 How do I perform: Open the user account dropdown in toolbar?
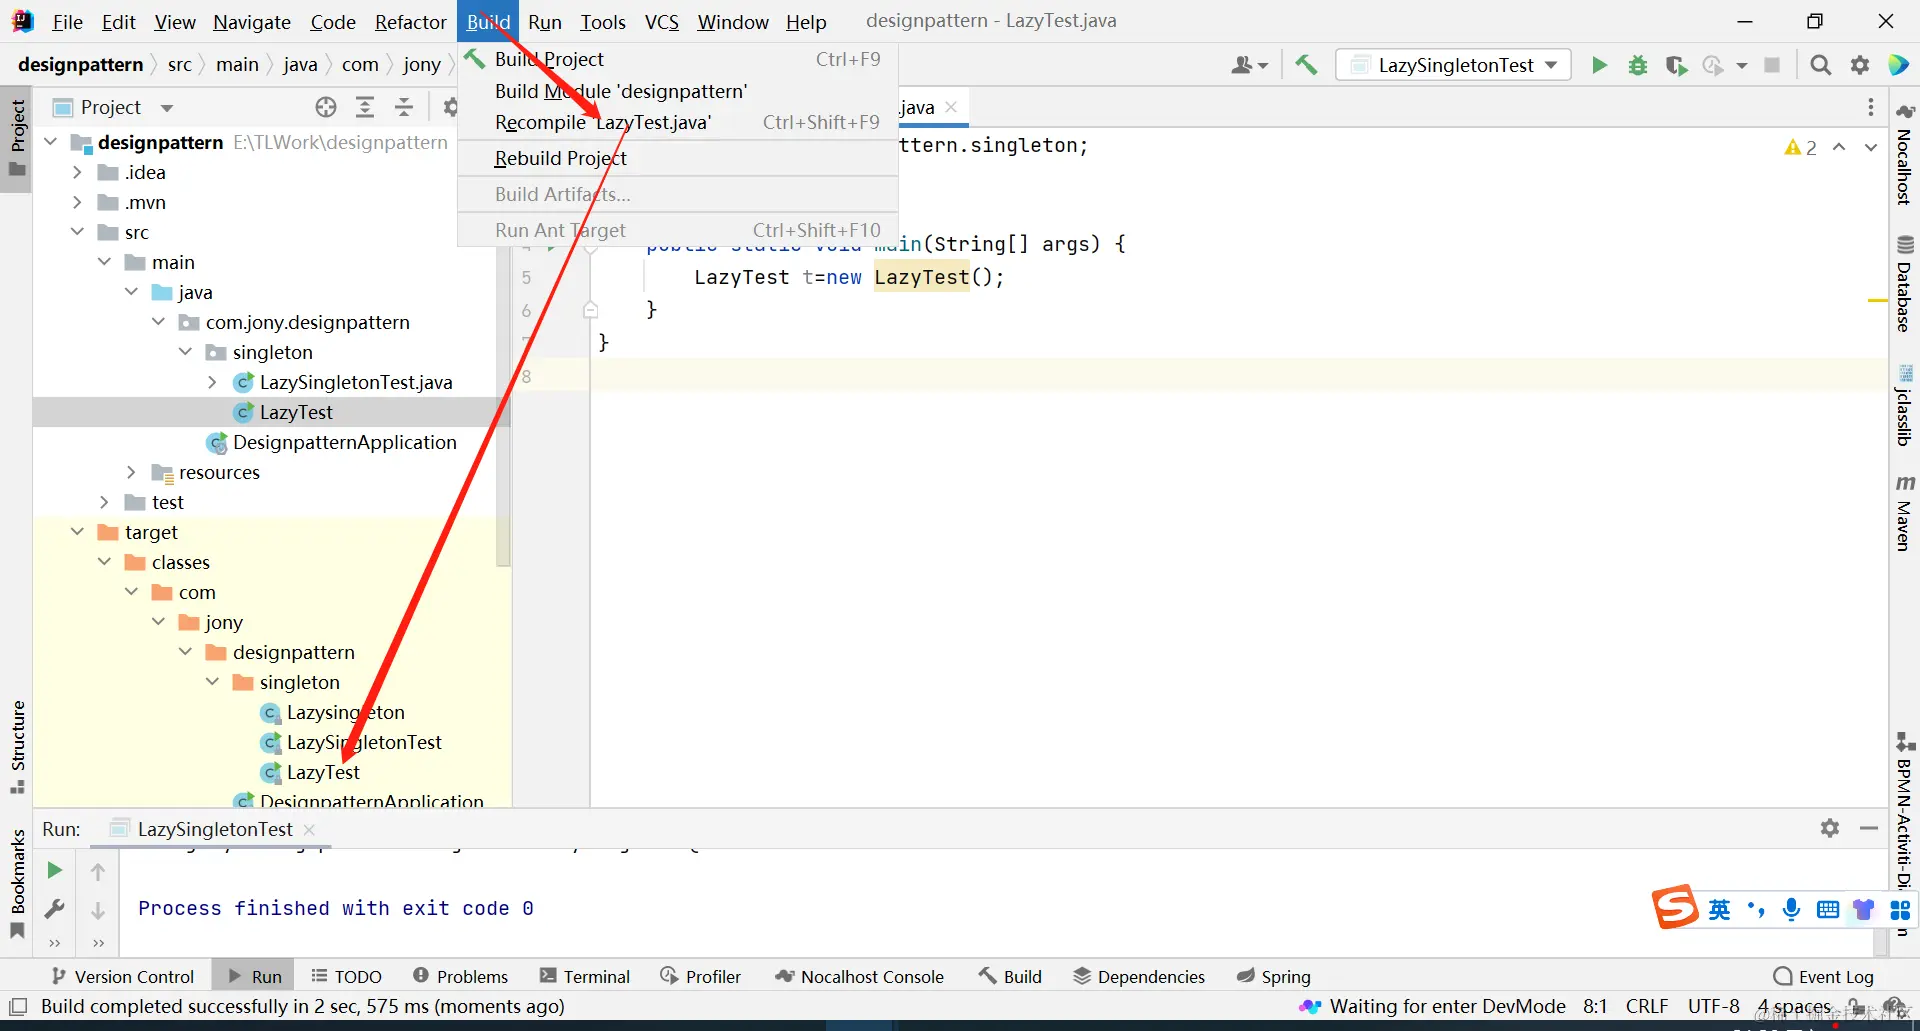[1250, 65]
